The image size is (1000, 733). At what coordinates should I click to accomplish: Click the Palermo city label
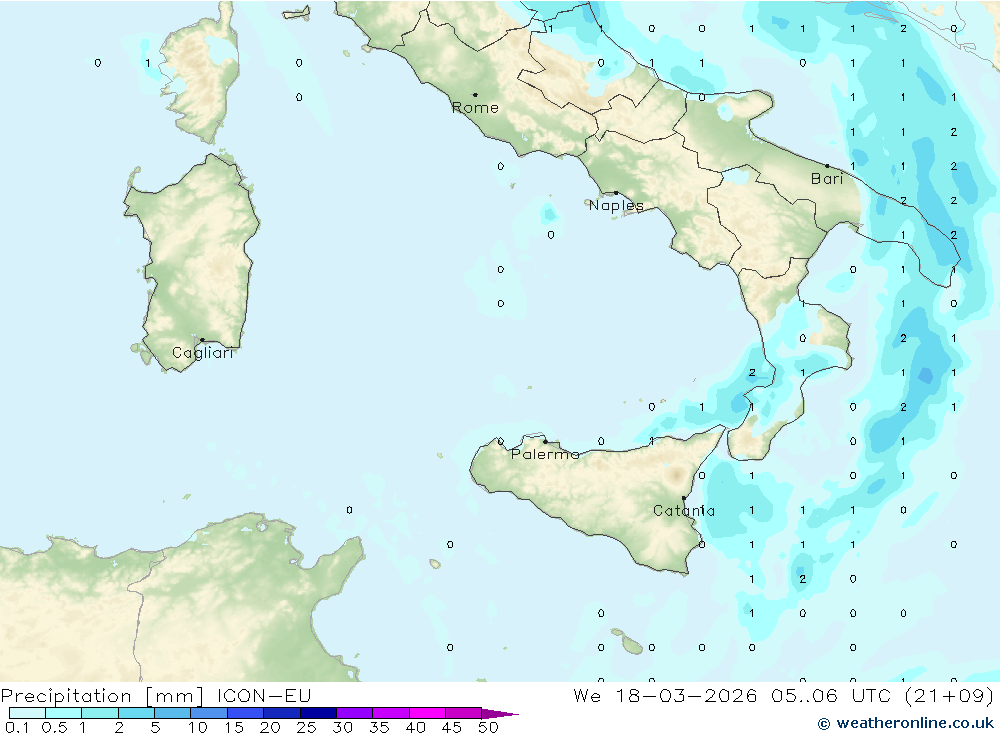pyautogui.click(x=545, y=454)
